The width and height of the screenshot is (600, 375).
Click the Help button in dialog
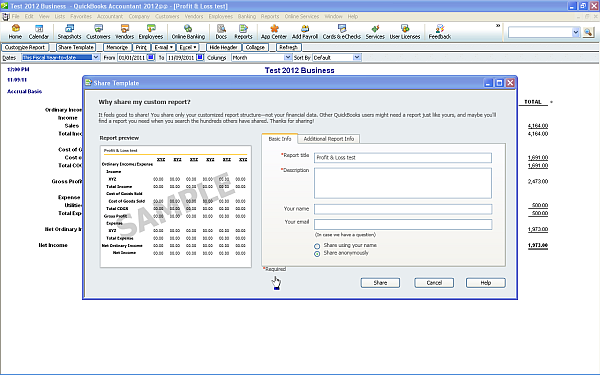486,283
